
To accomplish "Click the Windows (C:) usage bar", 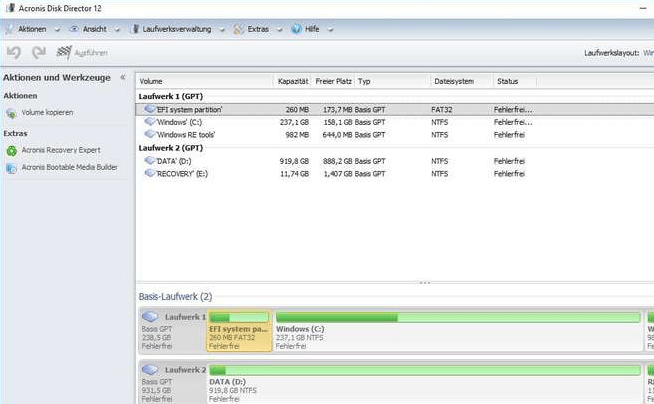I will click(x=458, y=318).
